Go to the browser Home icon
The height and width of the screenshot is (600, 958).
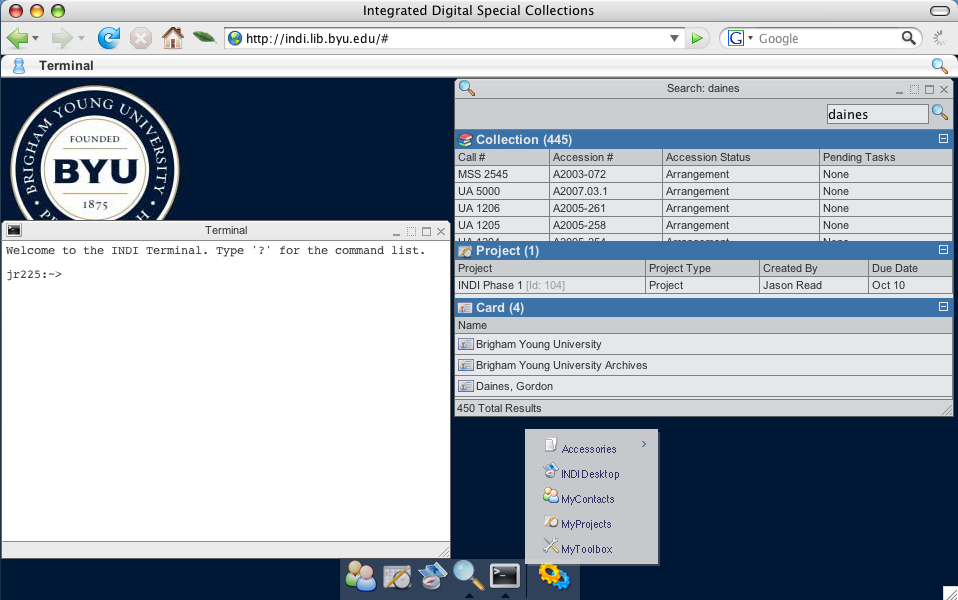173,38
